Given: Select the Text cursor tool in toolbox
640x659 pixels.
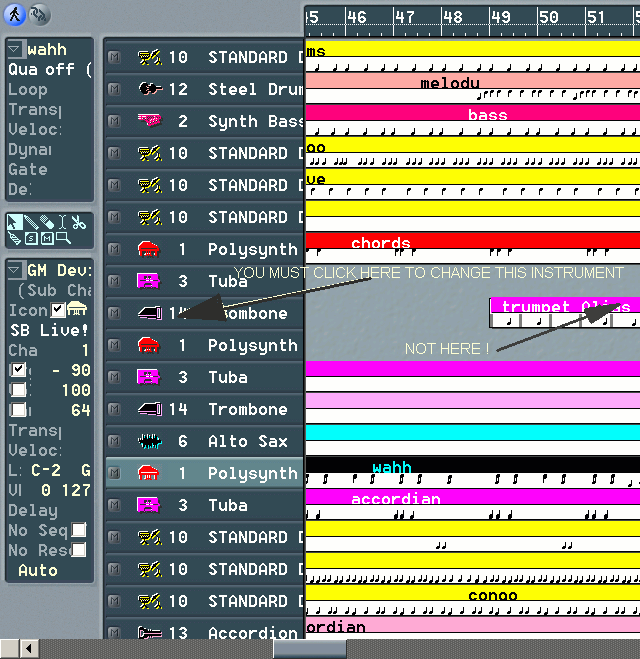Looking at the screenshot, I should tap(62, 222).
